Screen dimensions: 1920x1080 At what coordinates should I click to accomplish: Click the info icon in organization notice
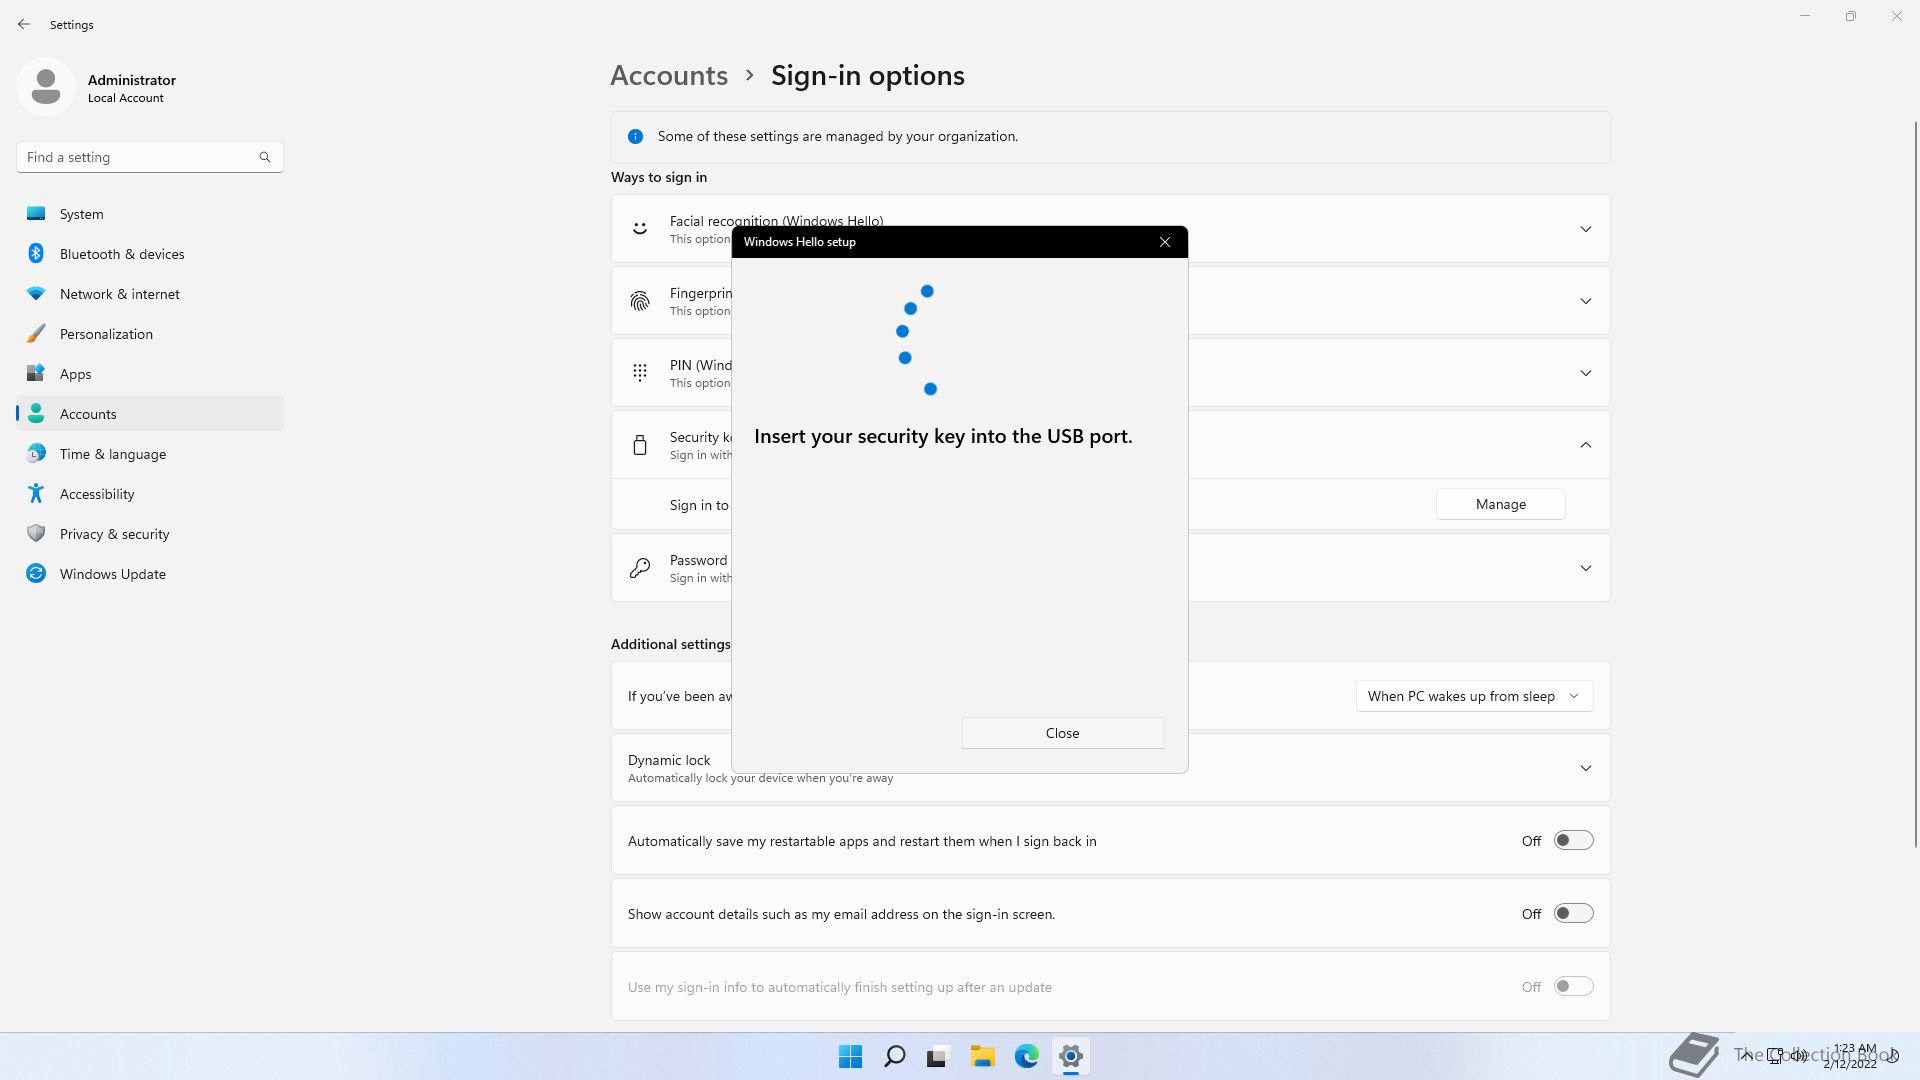(635, 136)
